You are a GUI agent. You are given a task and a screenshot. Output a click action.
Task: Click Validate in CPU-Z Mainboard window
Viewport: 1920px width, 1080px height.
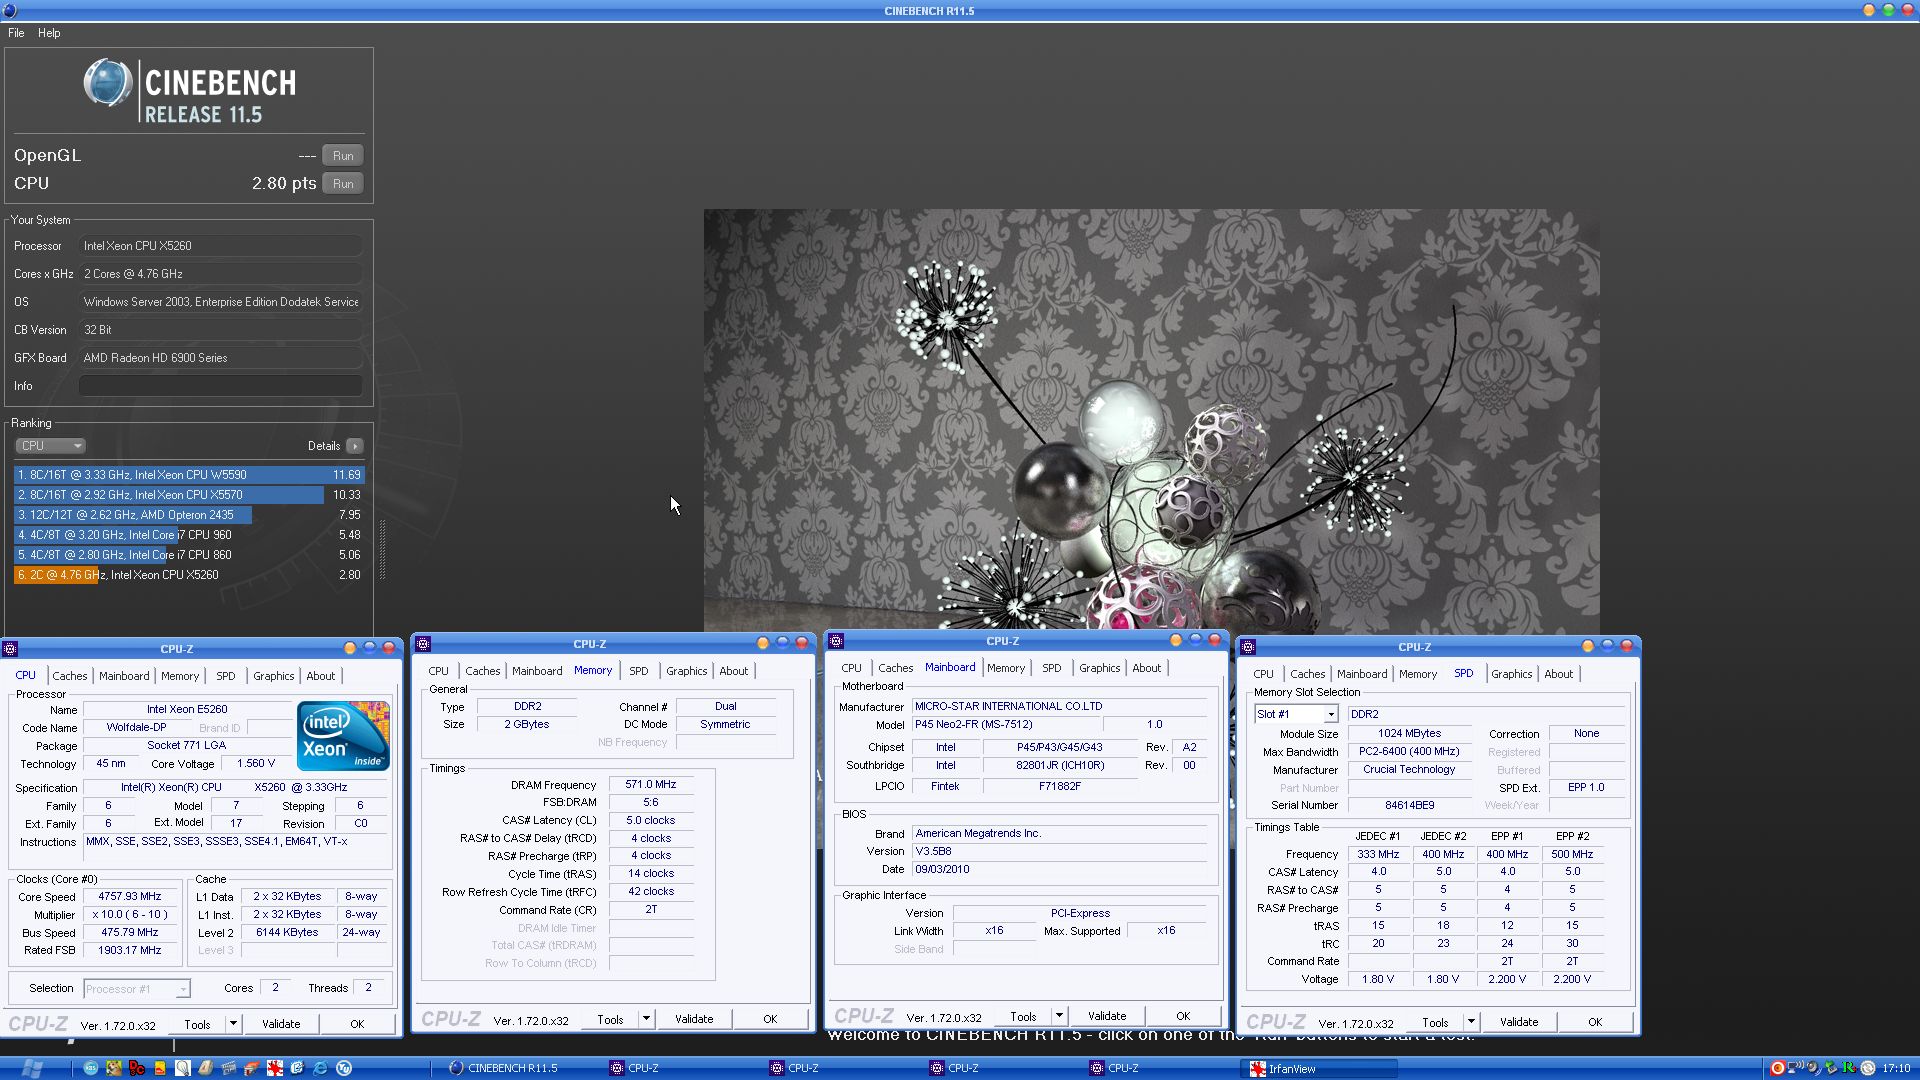click(x=1107, y=1016)
